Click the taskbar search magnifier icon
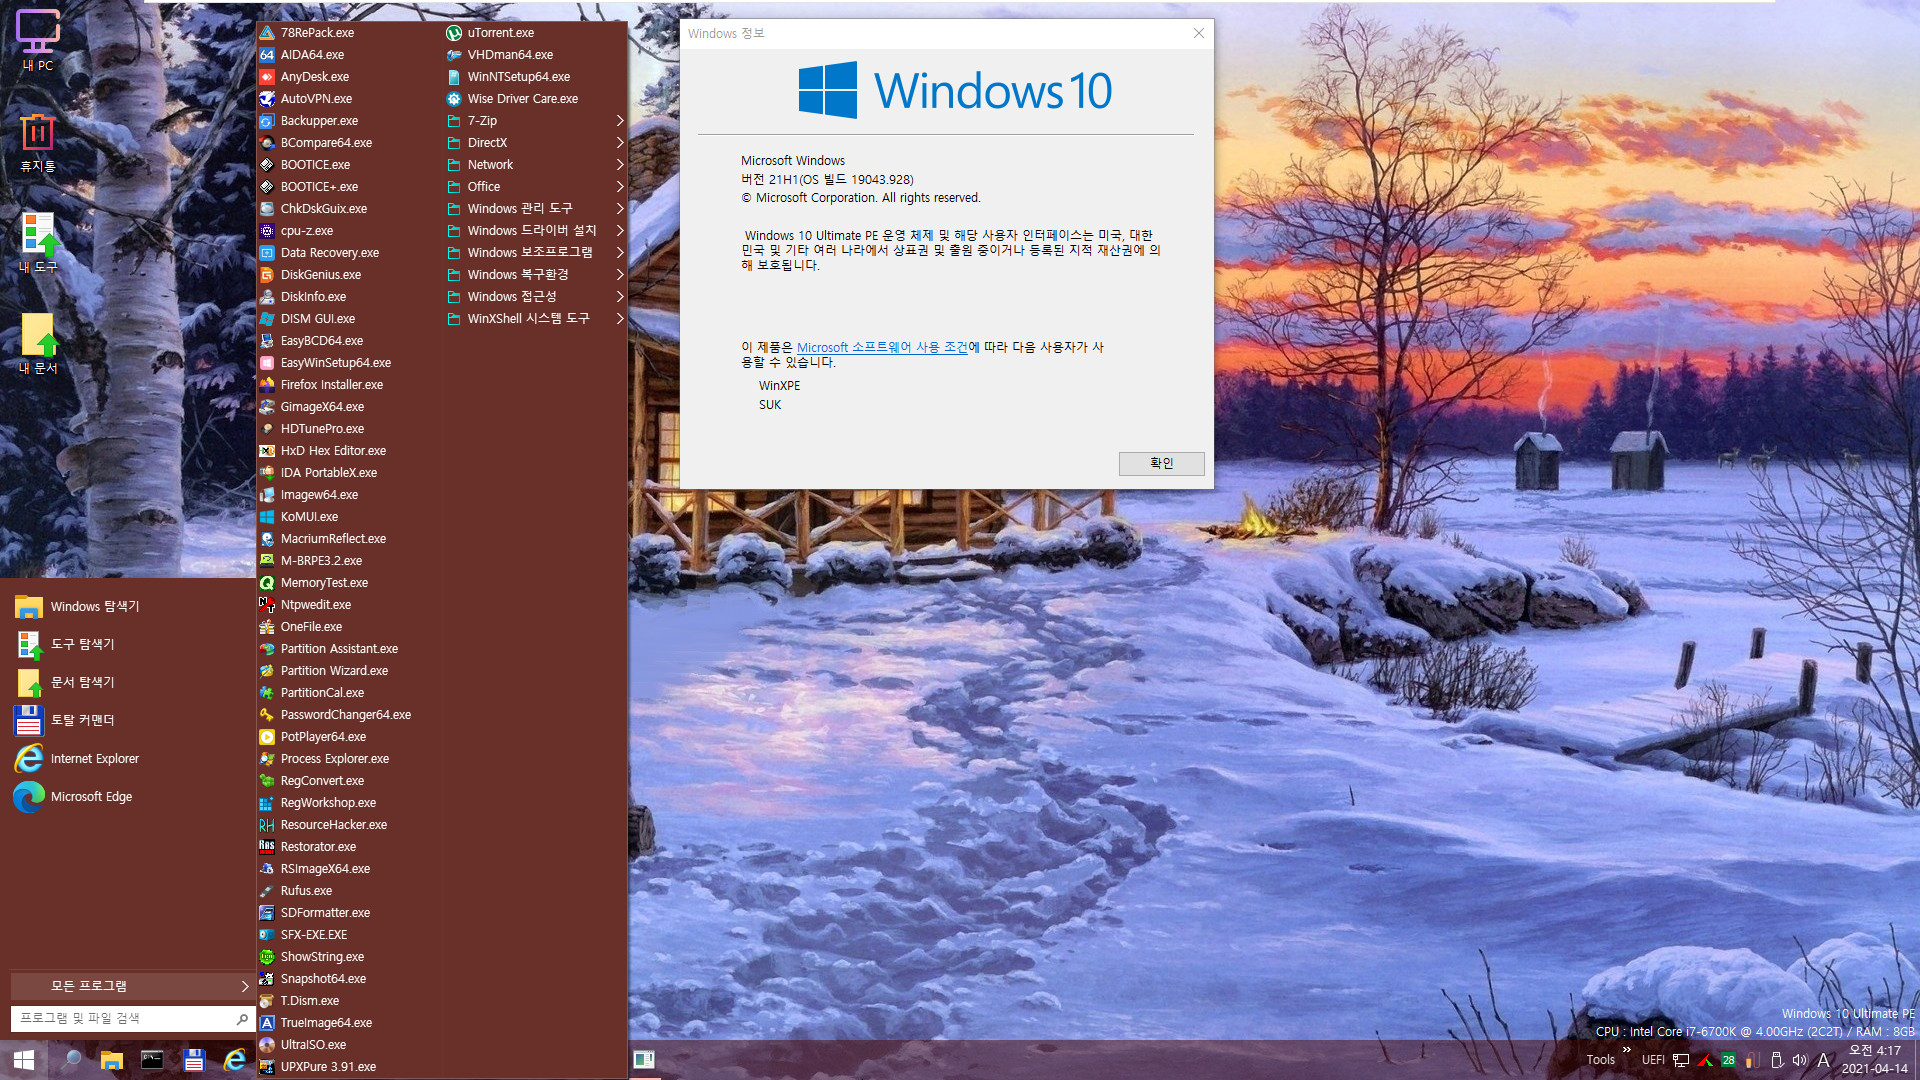 [x=72, y=1060]
